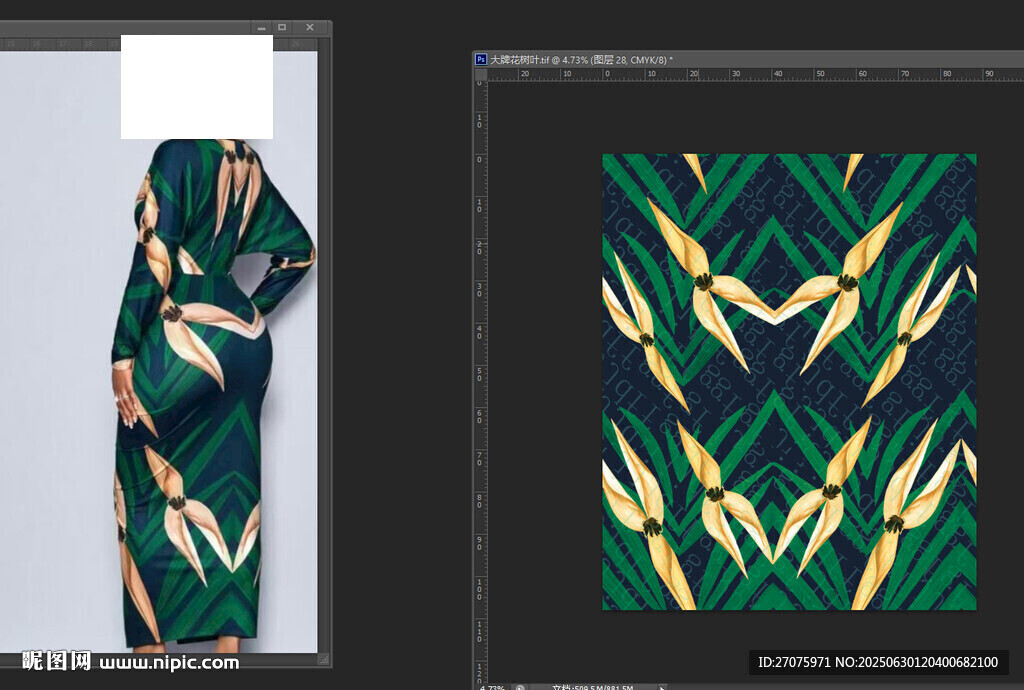The height and width of the screenshot is (690, 1024).
Task: Minimize the dress photo window
Action: tap(261, 27)
